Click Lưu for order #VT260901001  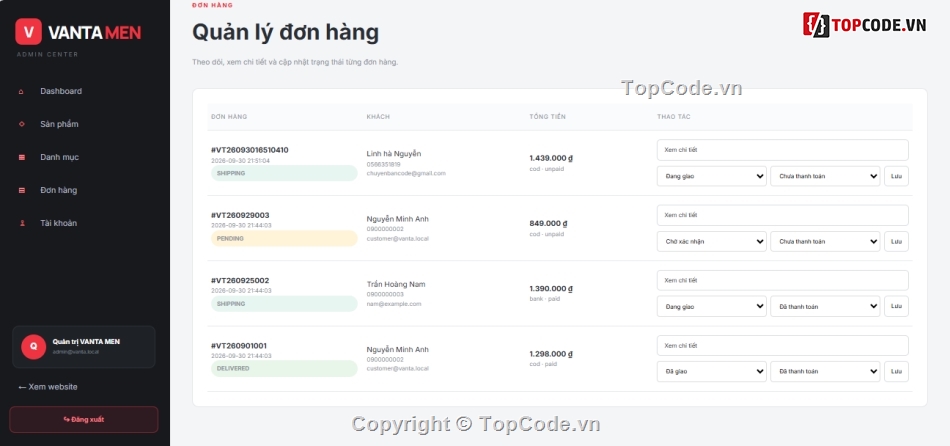click(897, 371)
